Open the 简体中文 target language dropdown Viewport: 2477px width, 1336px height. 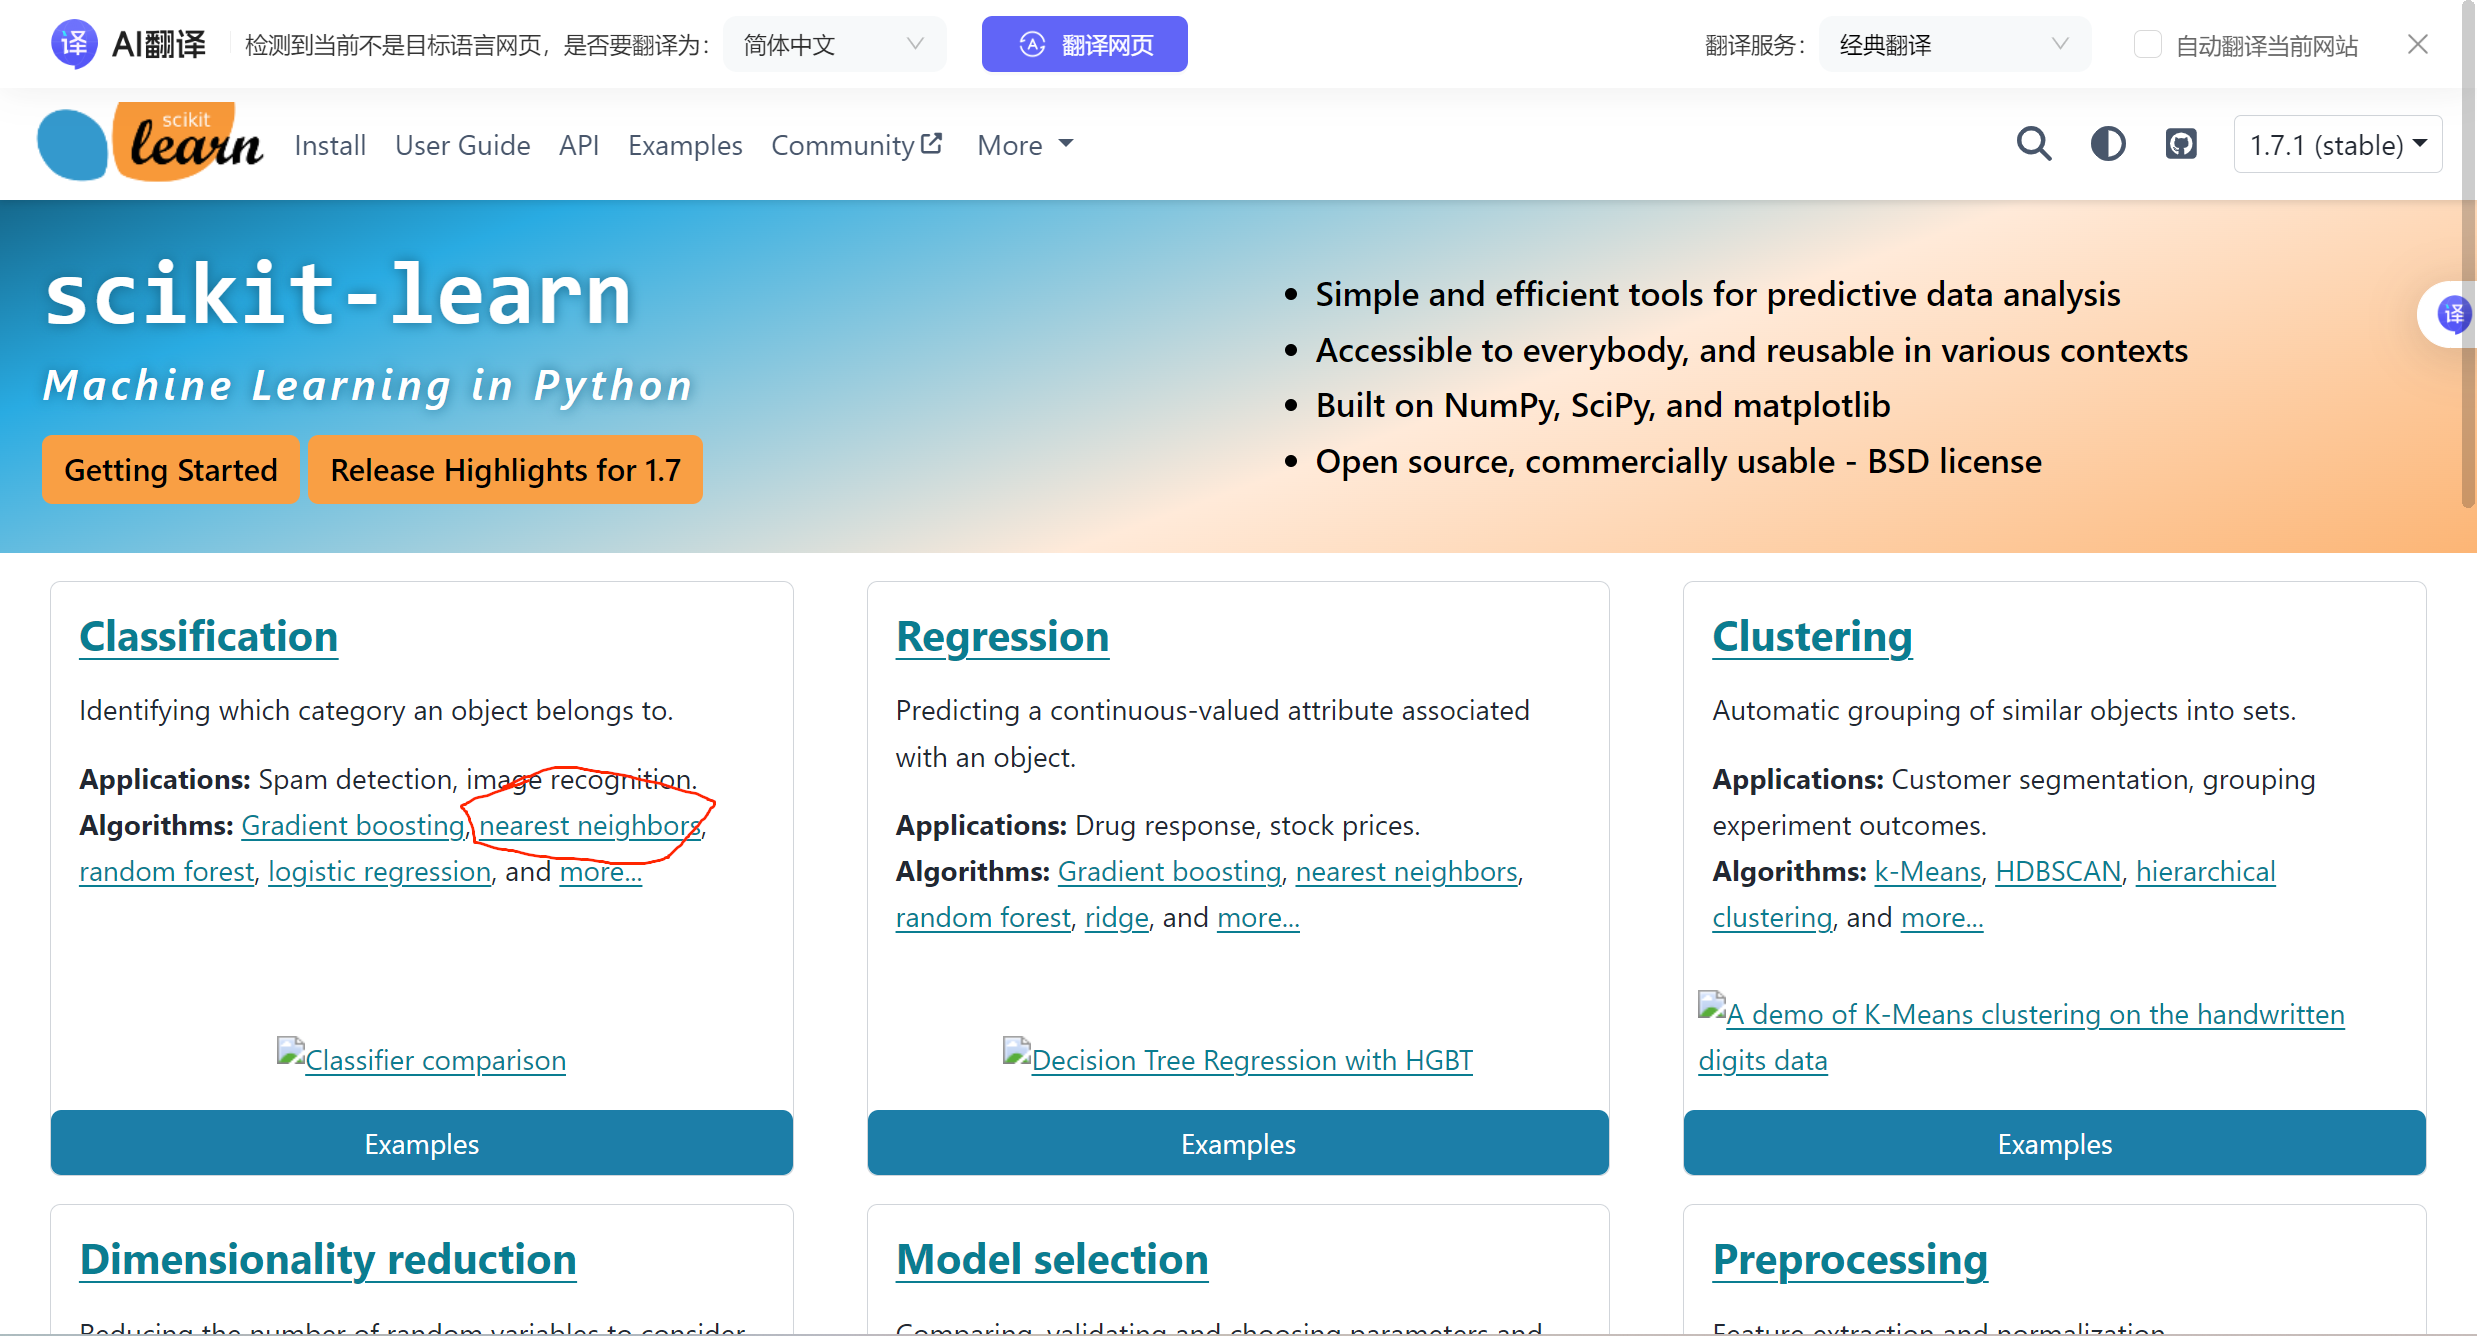tap(833, 45)
